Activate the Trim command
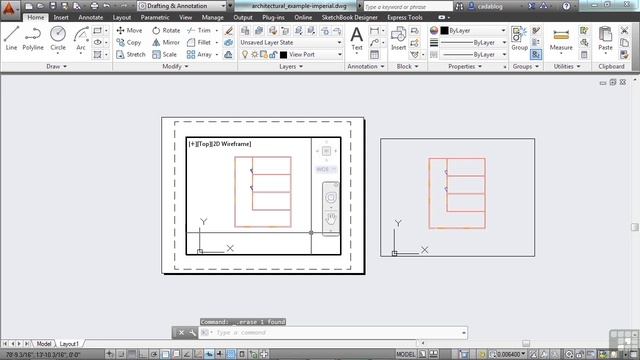Screen dimensions: 640x360 (x=199, y=30)
